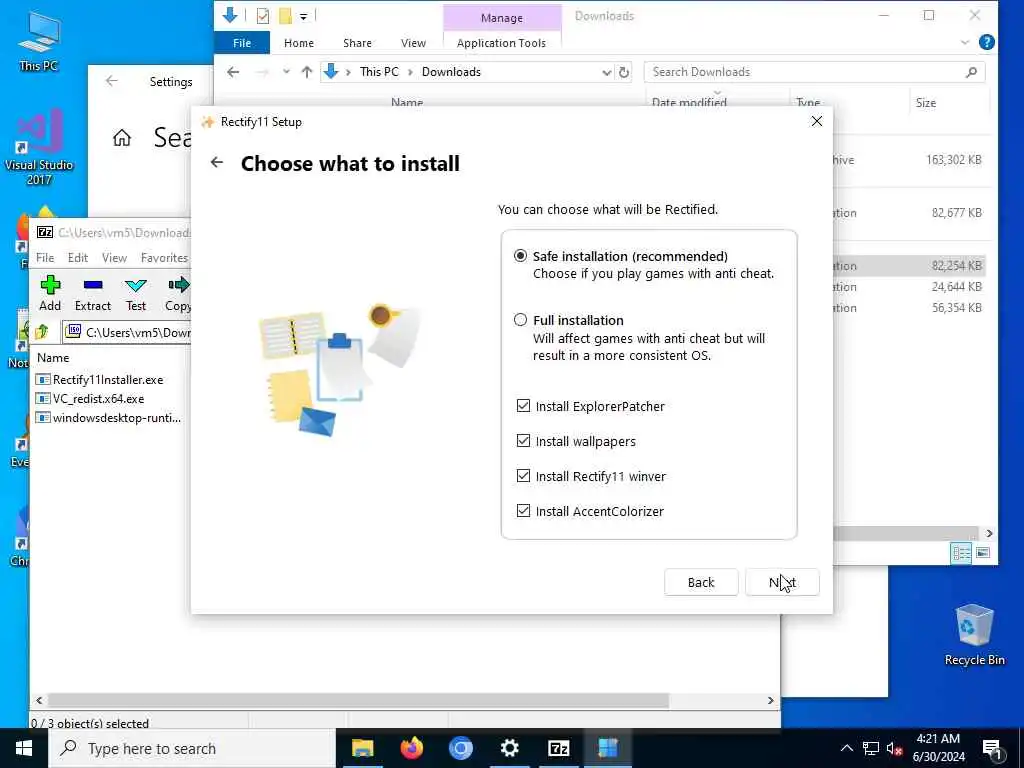The width and height of the screenshot is (1024, 768).
Task: Click Explorer up directory arrow
Action: 307,72
